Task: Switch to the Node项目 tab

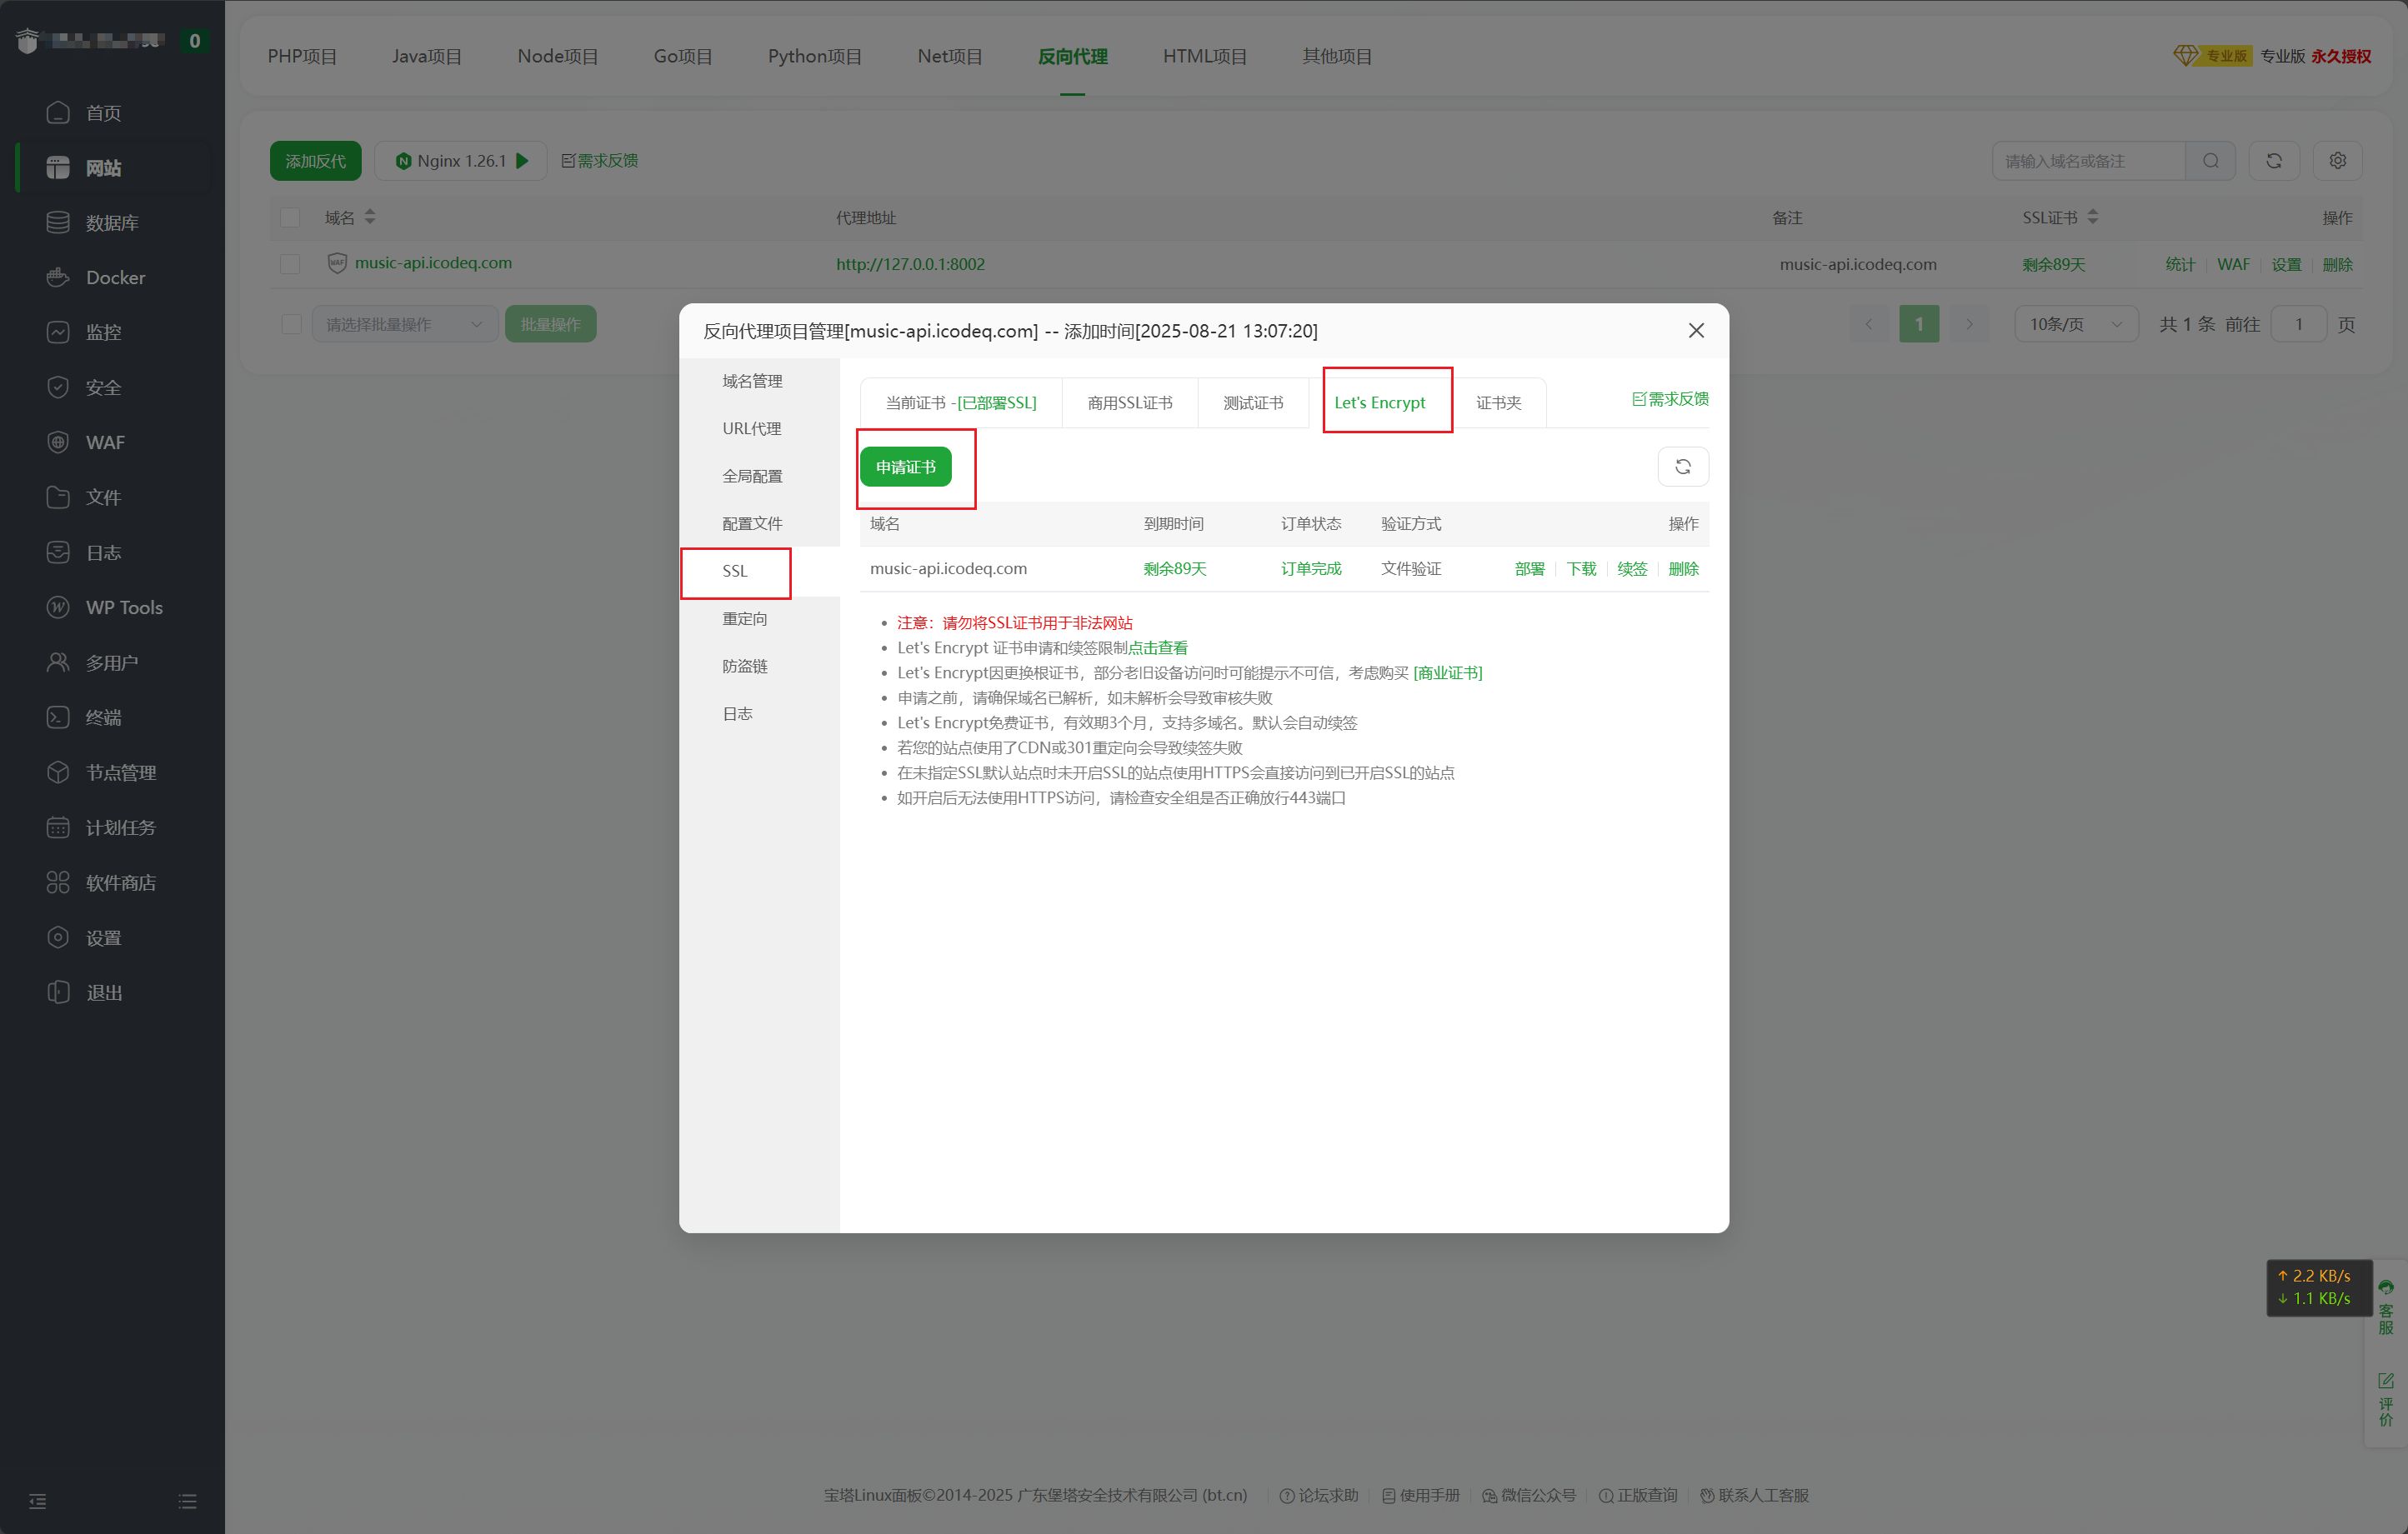Action: click(x=558, y=56)
